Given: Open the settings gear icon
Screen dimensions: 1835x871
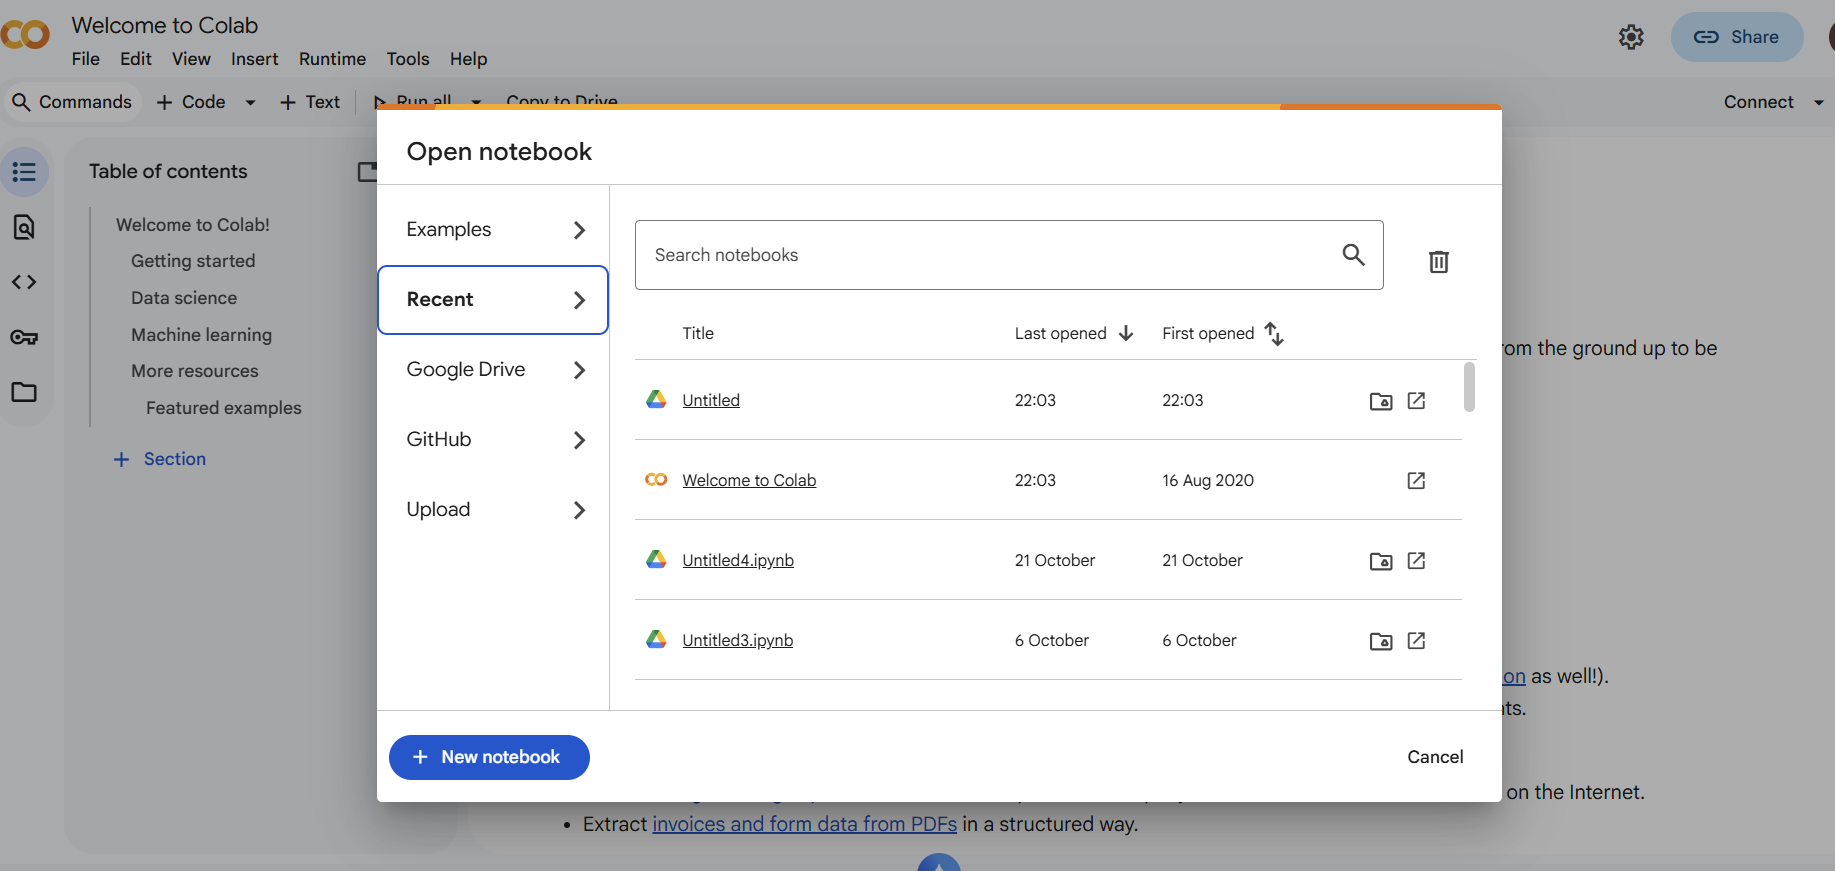Looking at the screenshot, I should [x=1631, y=37].
